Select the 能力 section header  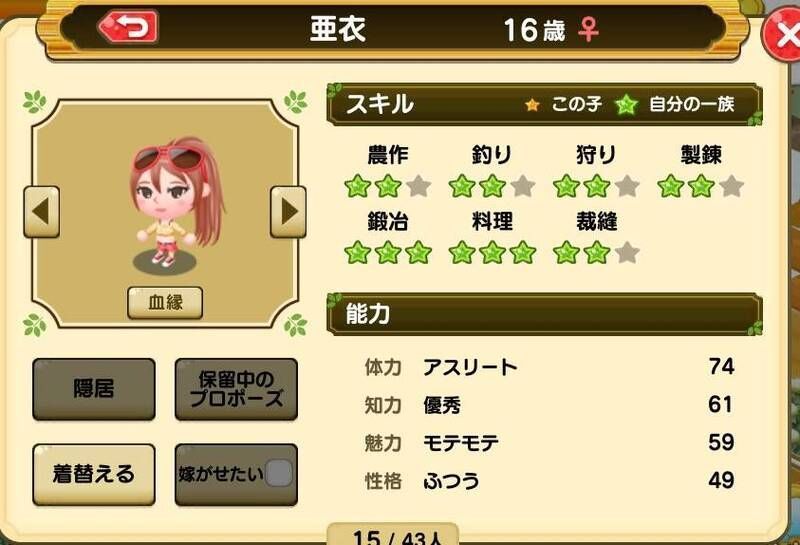click(544, 314)
